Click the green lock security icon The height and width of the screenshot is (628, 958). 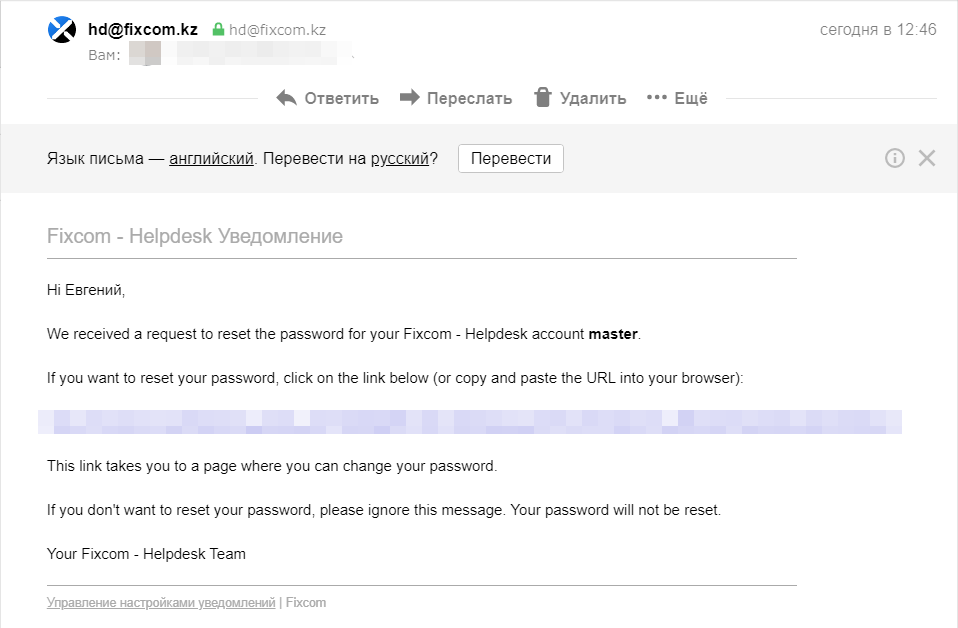[x=218, y=29]
